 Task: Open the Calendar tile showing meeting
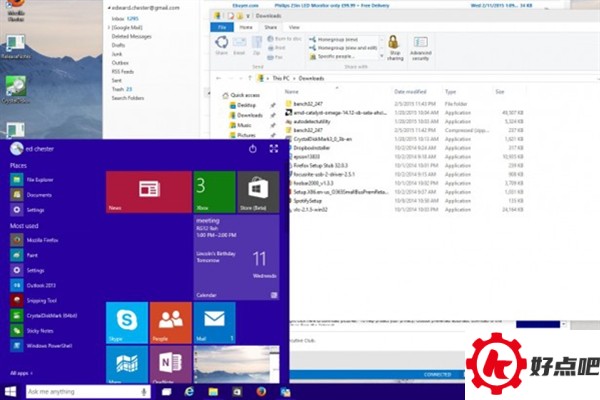(x=236, y=257)
